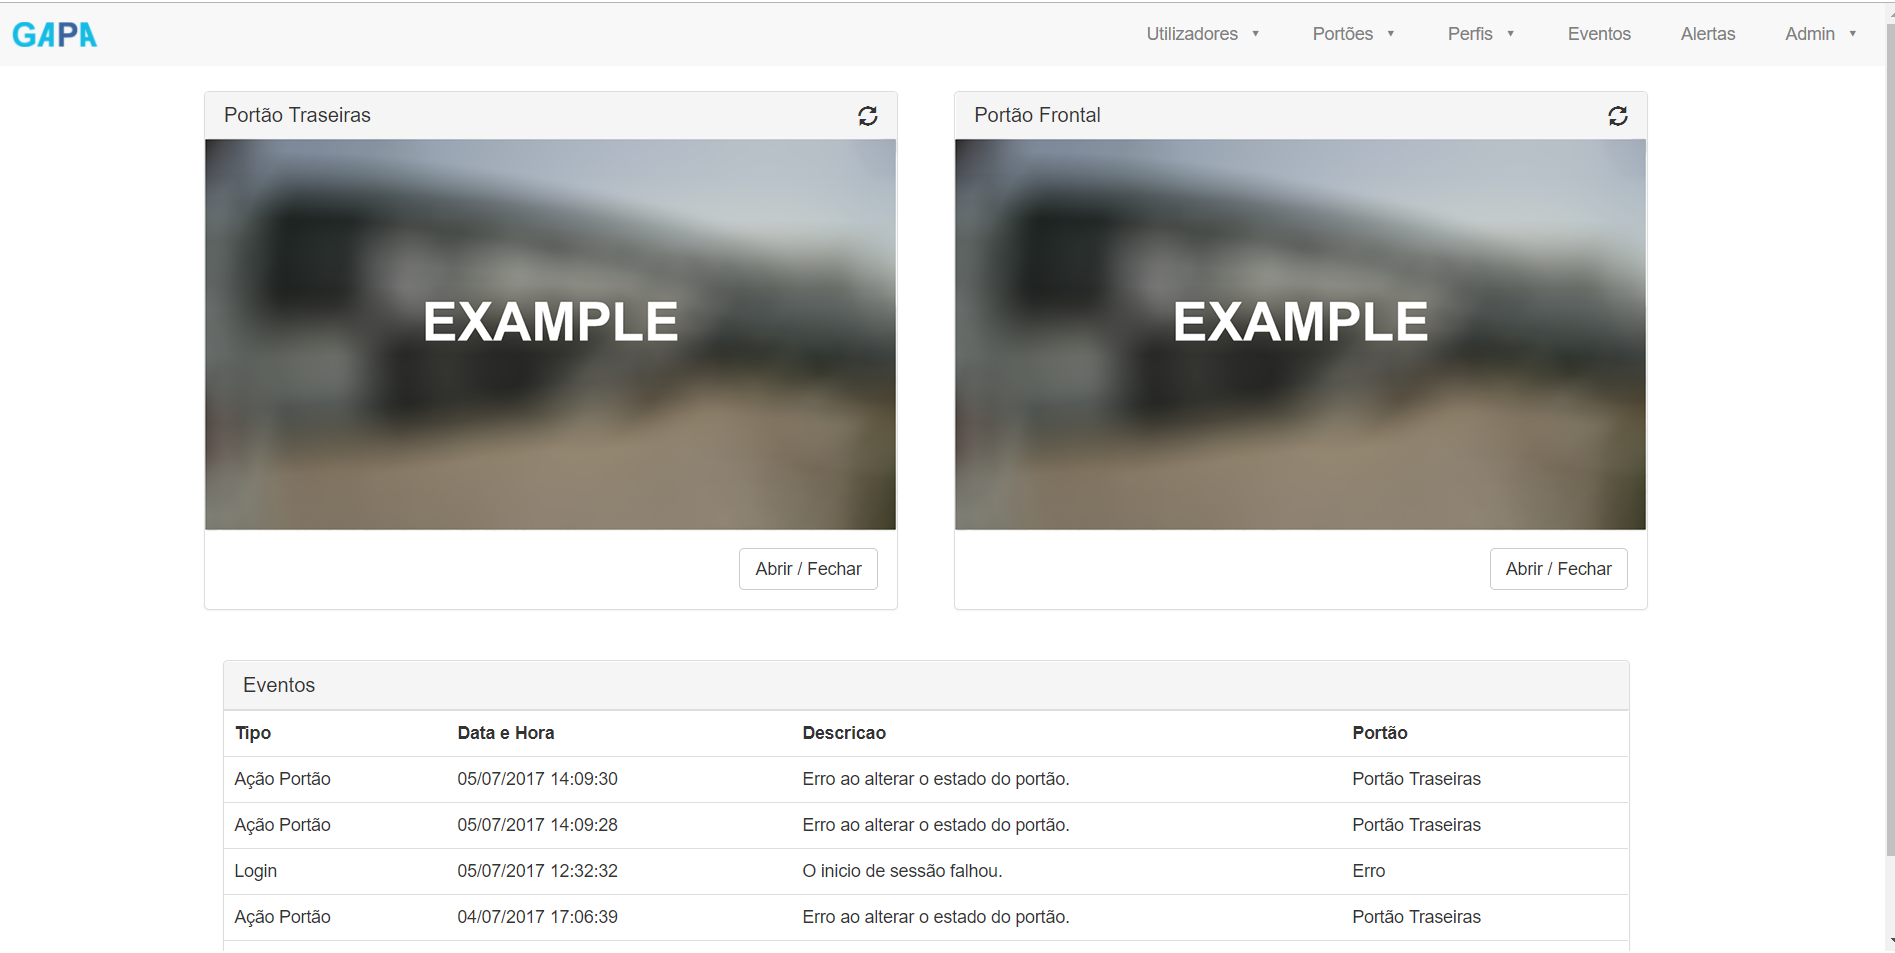Viewport: 1895px width, 953px height.
Task: Select the 05/07/2017 14:09:30 timestamp cell
Action: [x=537, y=779]
